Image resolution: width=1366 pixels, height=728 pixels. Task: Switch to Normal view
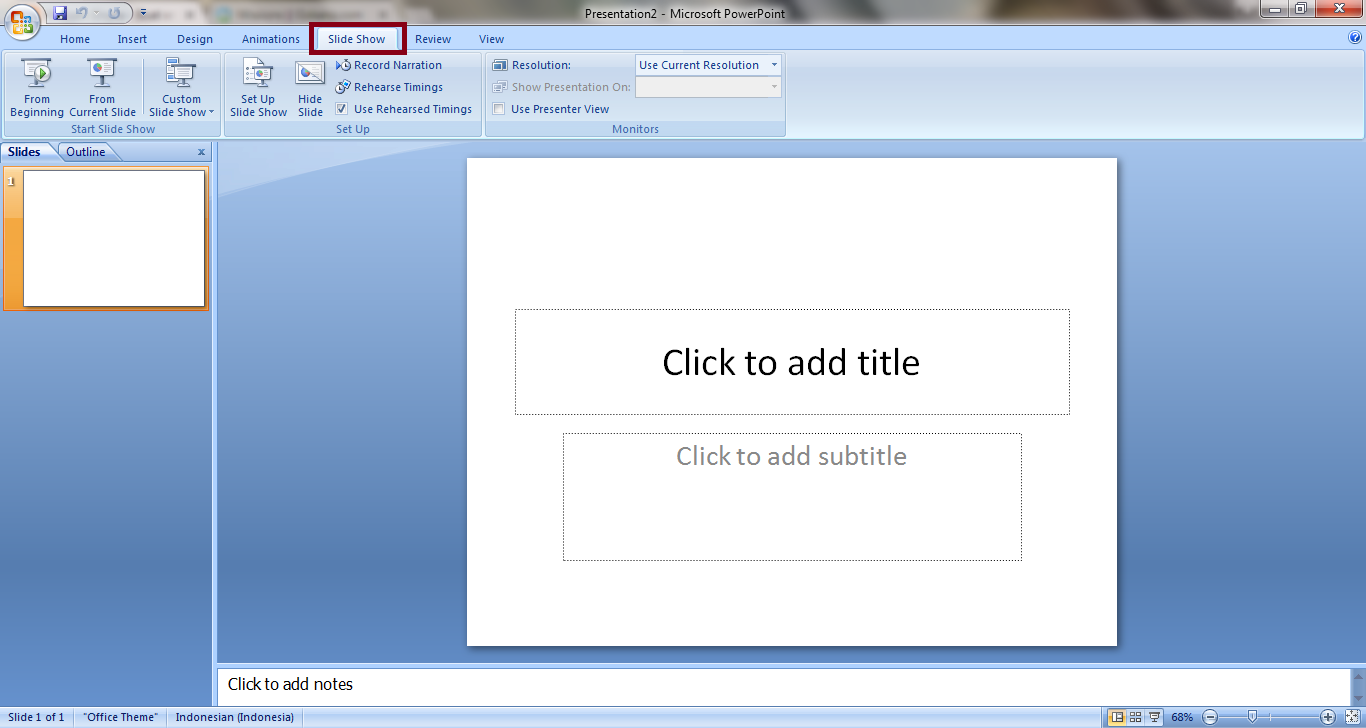tap(1117, 717)
